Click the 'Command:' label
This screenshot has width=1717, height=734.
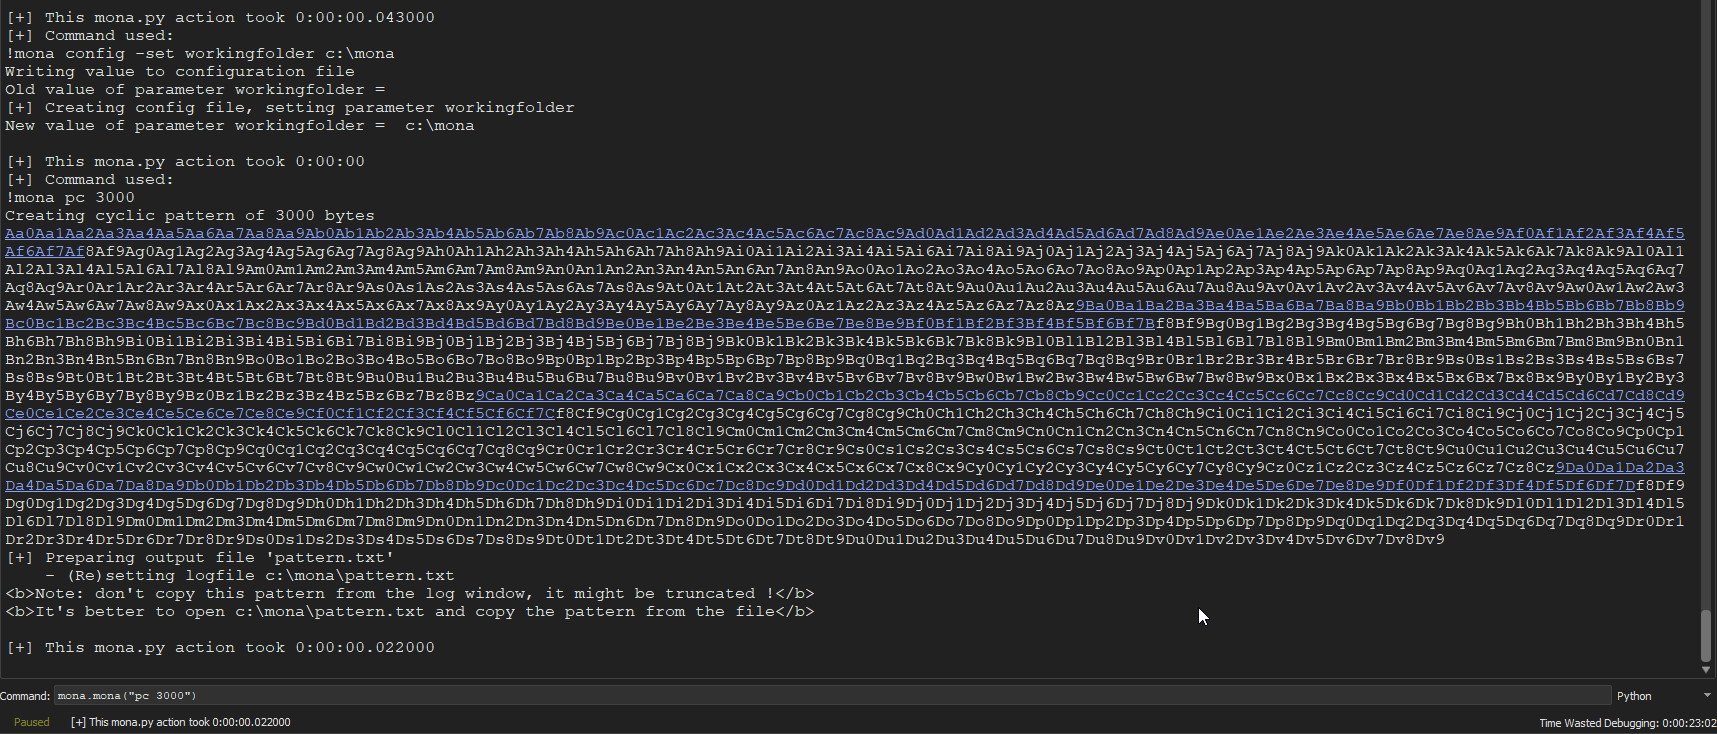click(25, 696)
